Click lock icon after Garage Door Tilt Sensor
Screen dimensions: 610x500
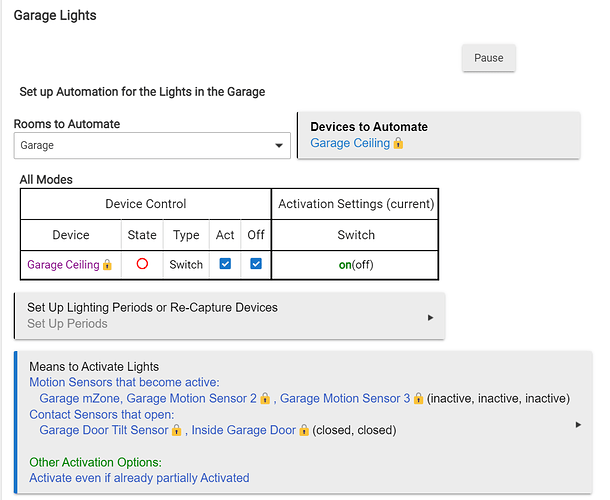point(176,431)
